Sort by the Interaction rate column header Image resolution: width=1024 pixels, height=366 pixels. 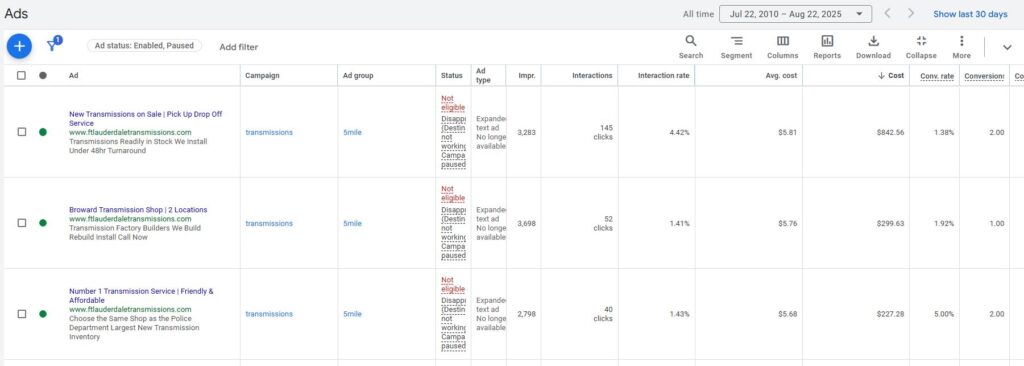pyautogui.click(x=664, y=76)
